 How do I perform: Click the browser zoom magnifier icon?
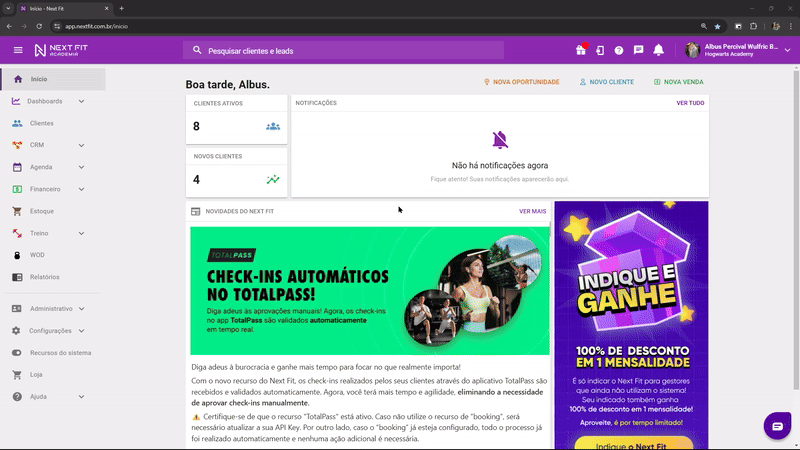[x=704, y=26]
